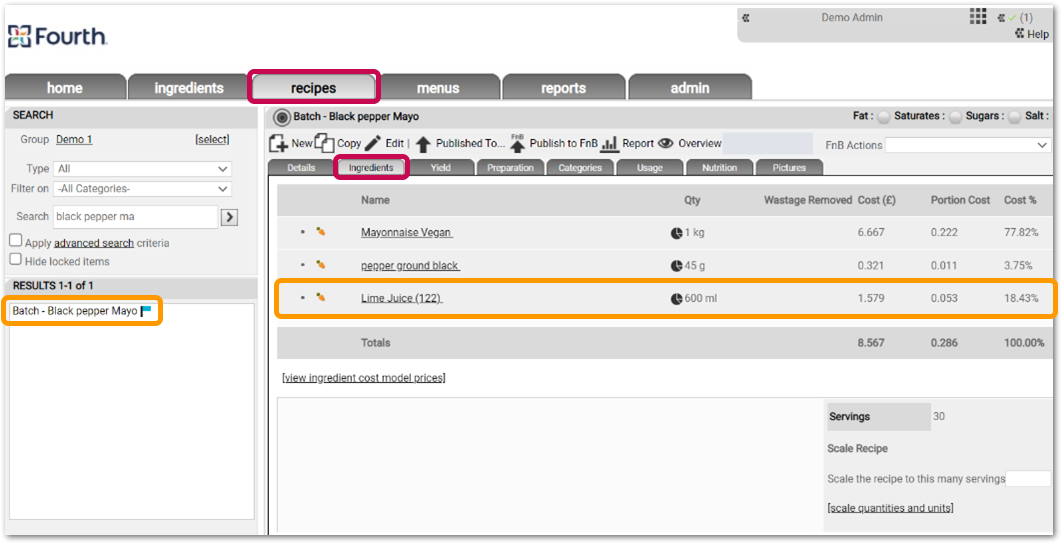Open the advanced search link
Viewport: 1062px width, 544px height.
pyautogui.click(x=93, y=243)
